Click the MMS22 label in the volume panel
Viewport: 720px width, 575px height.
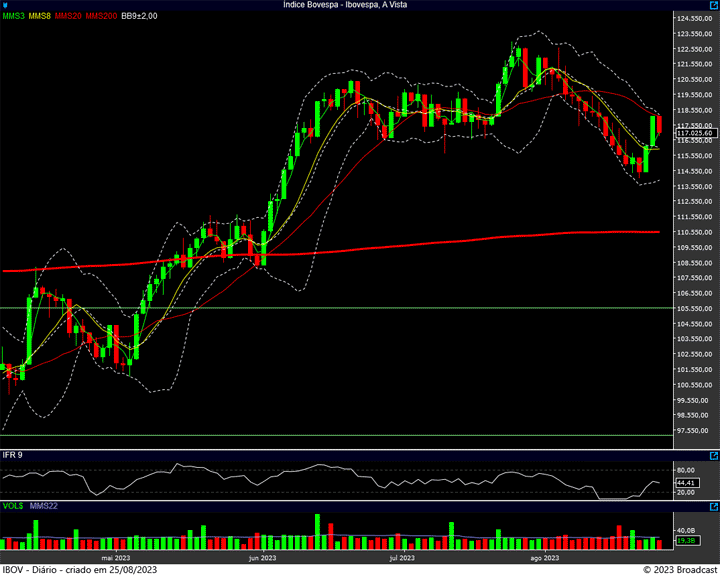[x=43, y=507]
